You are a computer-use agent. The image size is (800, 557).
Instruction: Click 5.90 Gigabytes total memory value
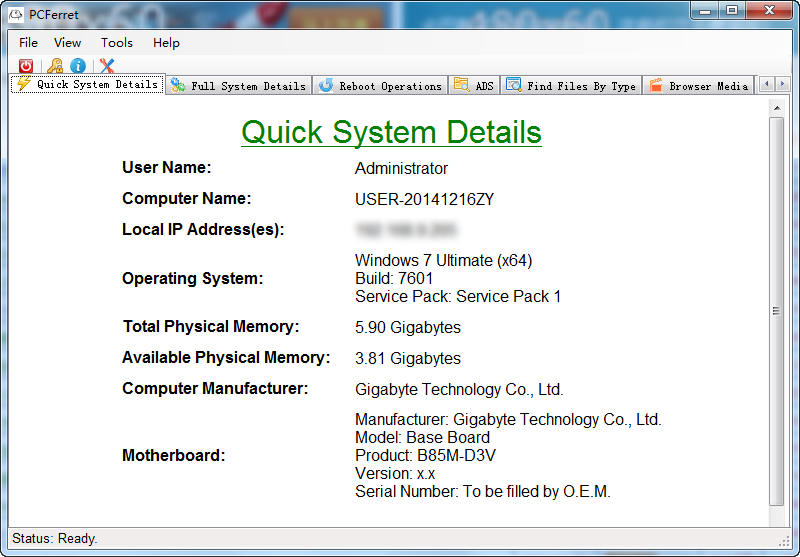408,327
